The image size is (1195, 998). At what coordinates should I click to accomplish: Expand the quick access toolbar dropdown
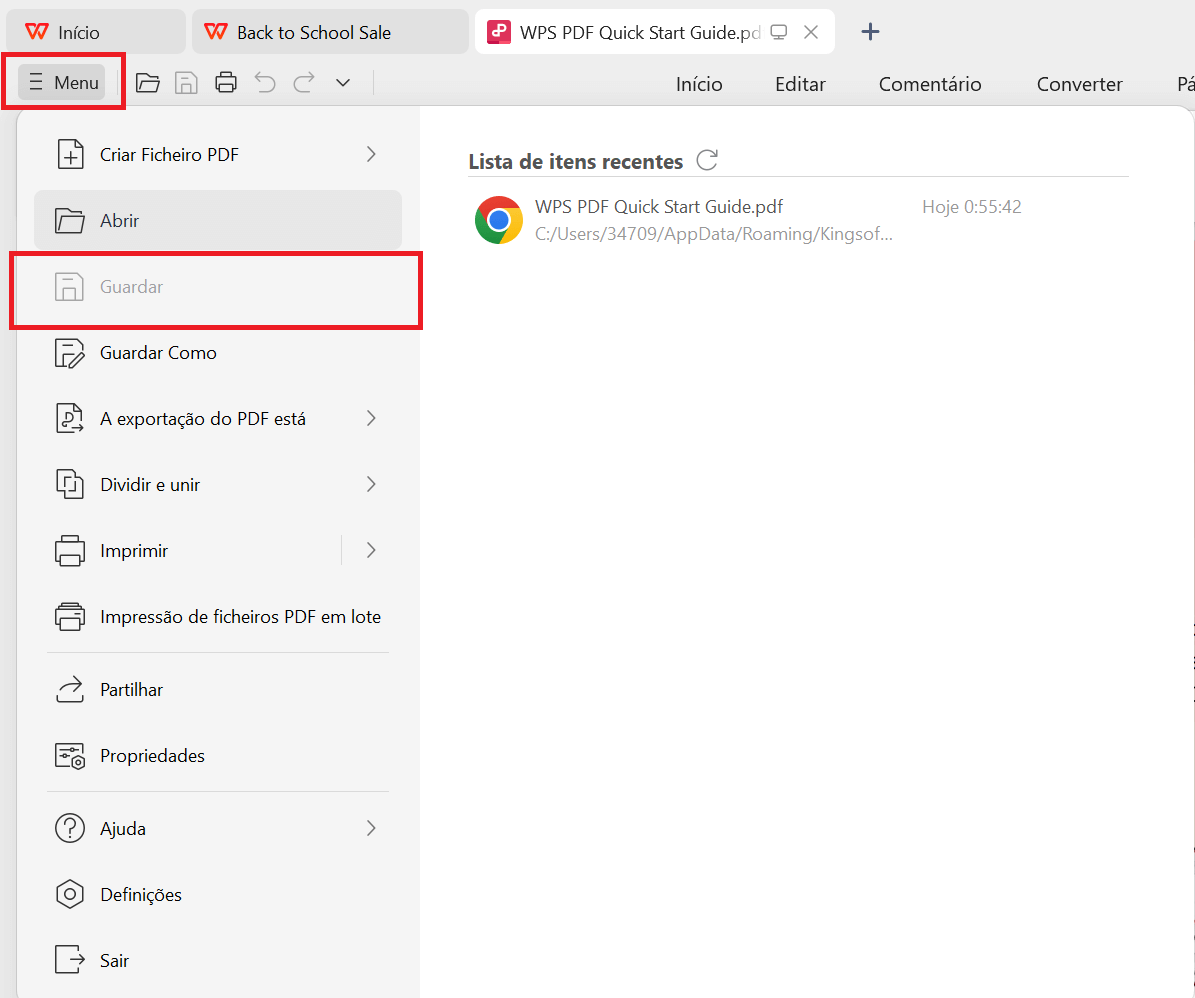coord(343,82)
